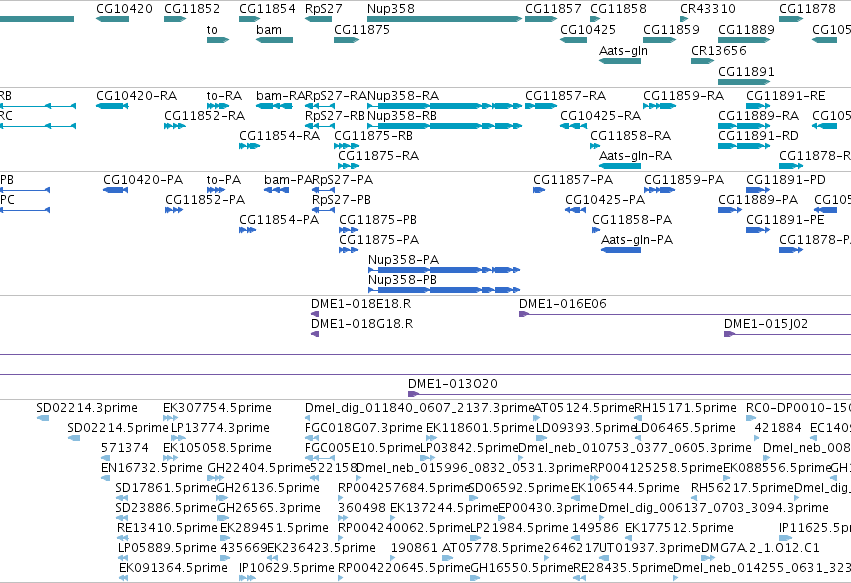Select protein RpS27-PB label
851x583 pixels.
click(341, 200)
